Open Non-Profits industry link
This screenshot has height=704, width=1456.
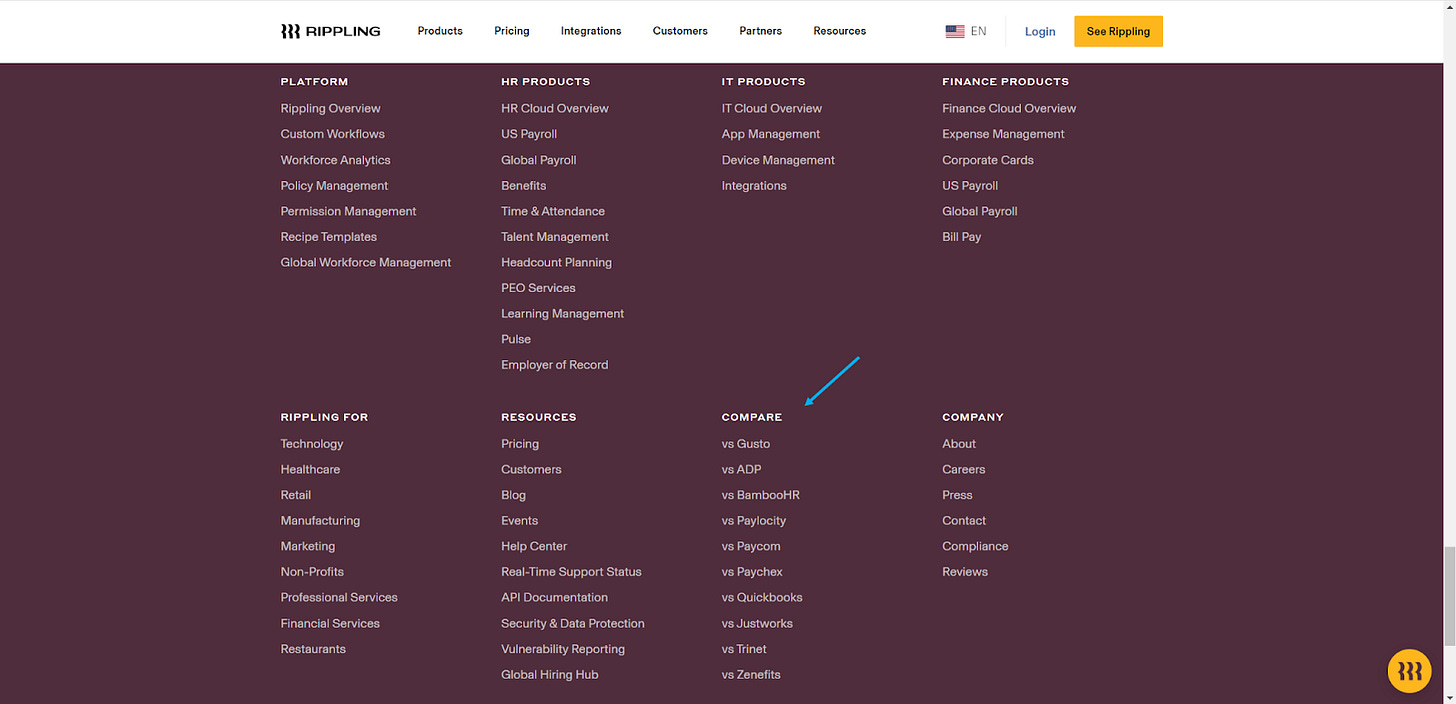pyautogui.click(x=312, y=572)
